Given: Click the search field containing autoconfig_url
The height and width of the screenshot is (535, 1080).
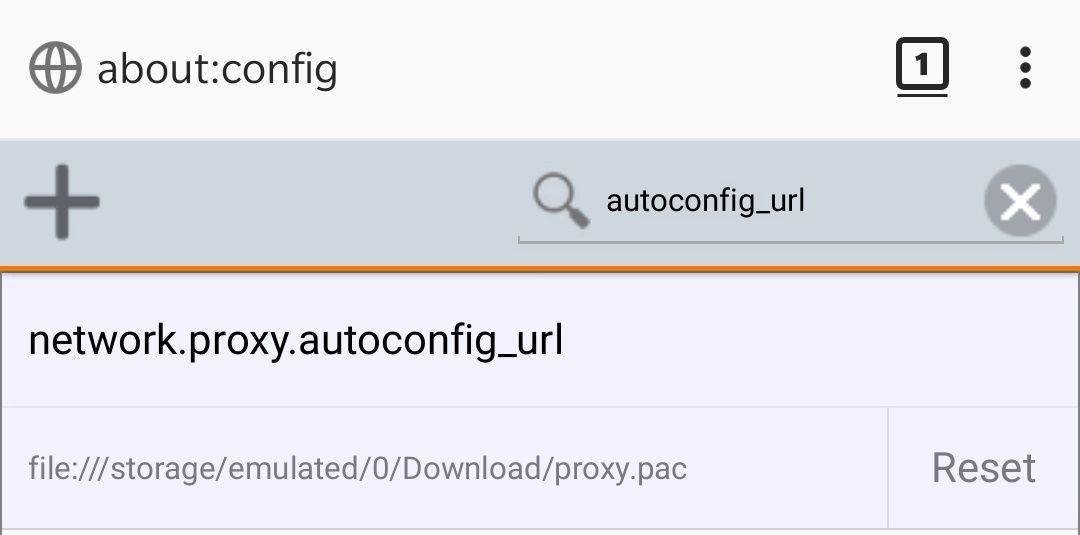Looking at the screenshot, I should coord(760,202).
